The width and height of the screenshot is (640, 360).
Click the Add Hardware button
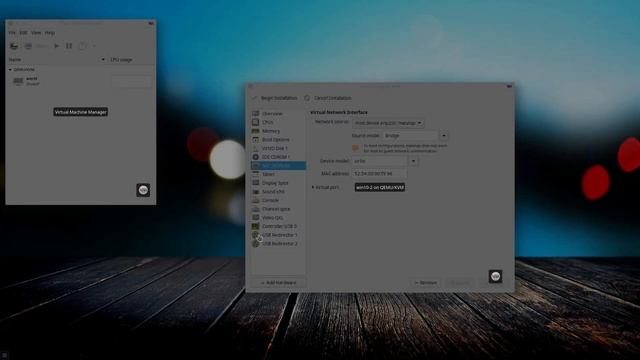[278, 282]
